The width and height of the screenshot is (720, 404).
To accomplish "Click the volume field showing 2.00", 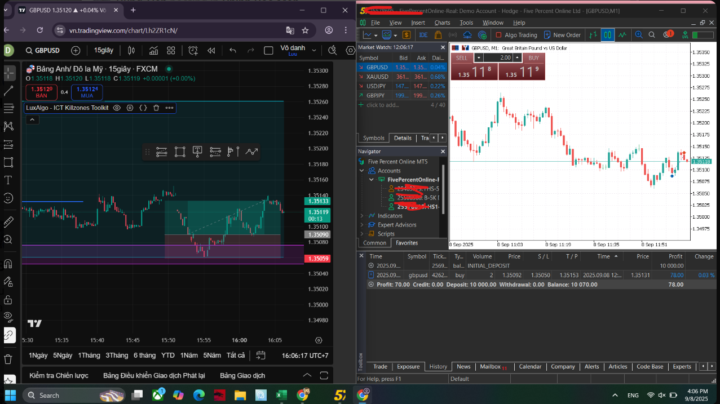I will point(501,58).
